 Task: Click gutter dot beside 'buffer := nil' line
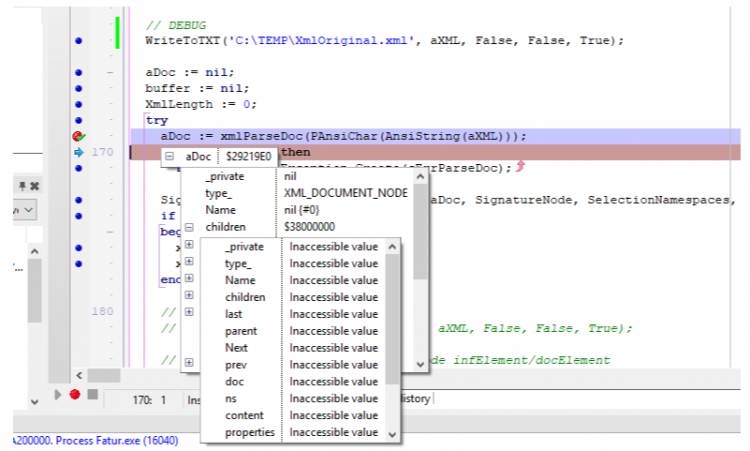tap(78, 88)
